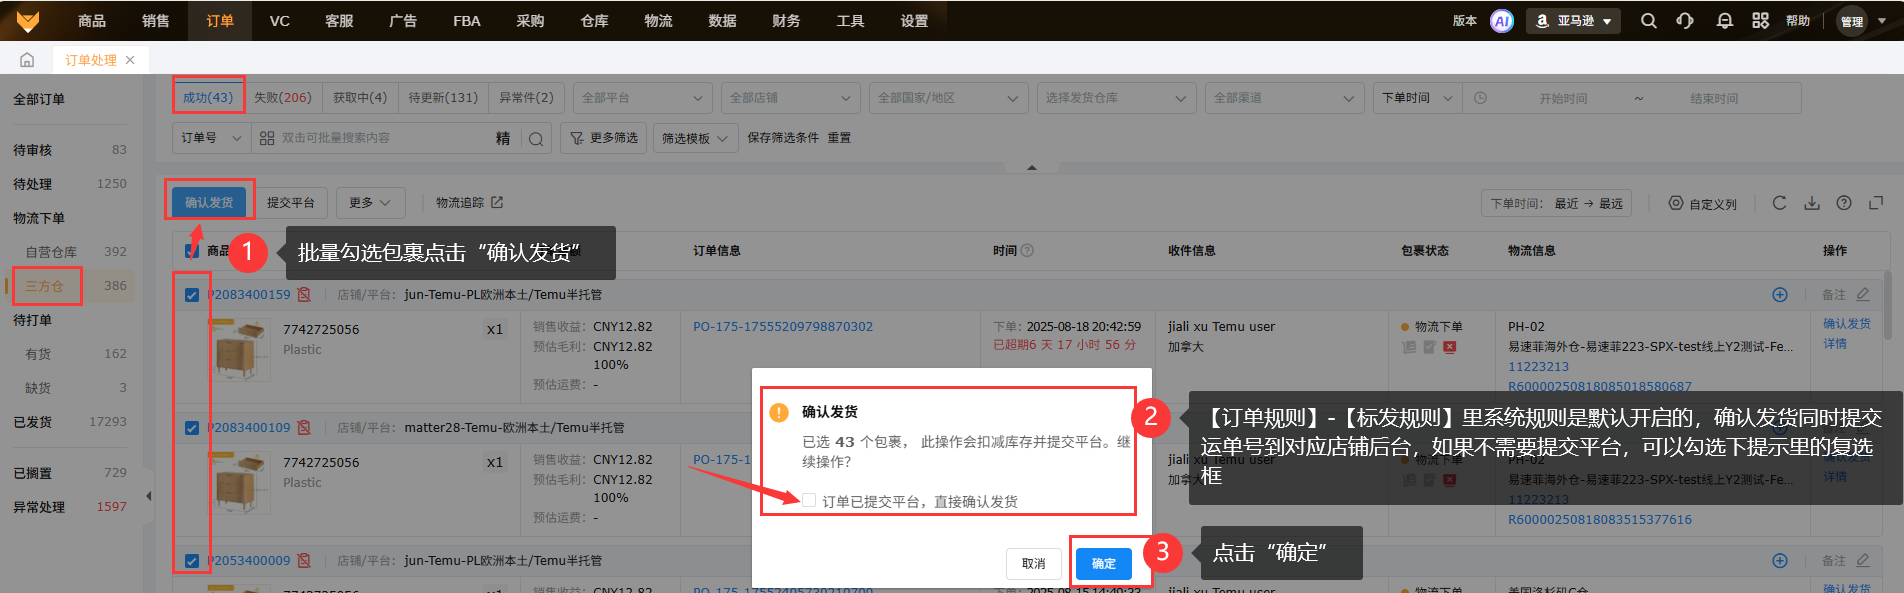Image resolution: width=1904 pixels, height=593 pixels.
Task: Click the edit remark pencil on order 2083400159
Action: point(1863,295)
